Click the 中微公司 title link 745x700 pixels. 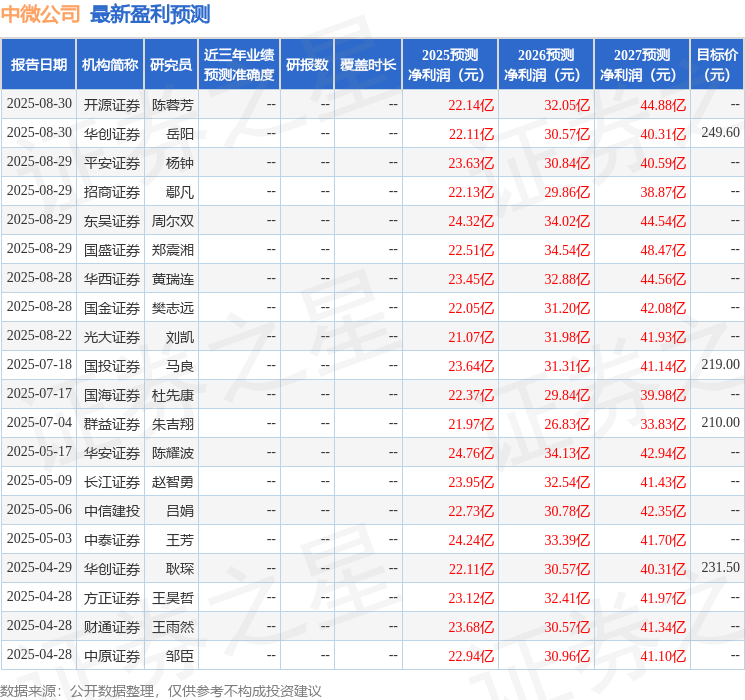[41, 14]
